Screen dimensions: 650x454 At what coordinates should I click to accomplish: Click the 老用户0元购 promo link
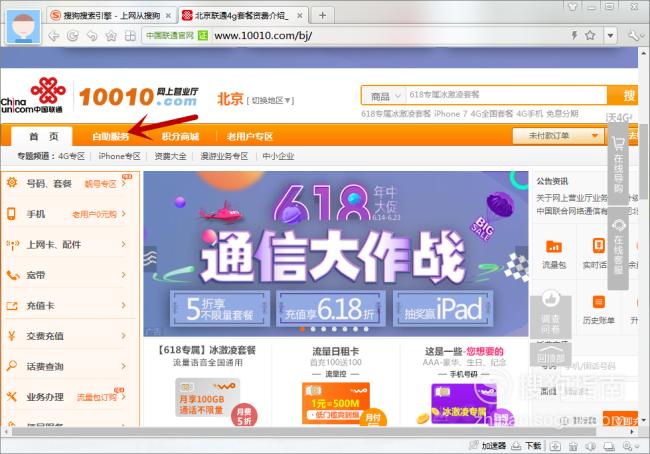click(94, 214)
